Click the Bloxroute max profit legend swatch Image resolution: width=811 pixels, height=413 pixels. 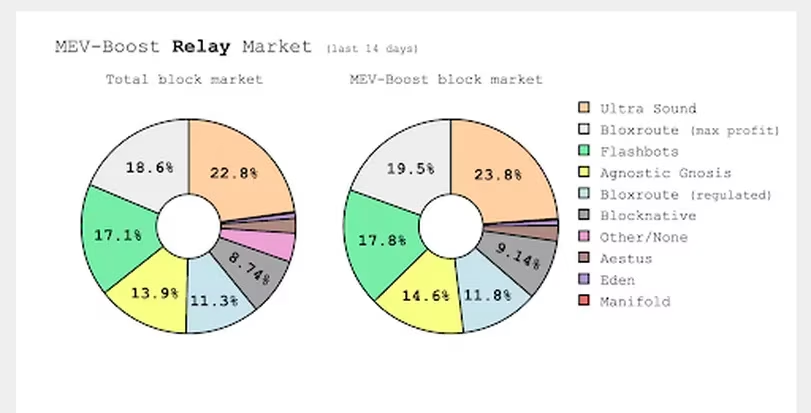click(x=584, y=130)
